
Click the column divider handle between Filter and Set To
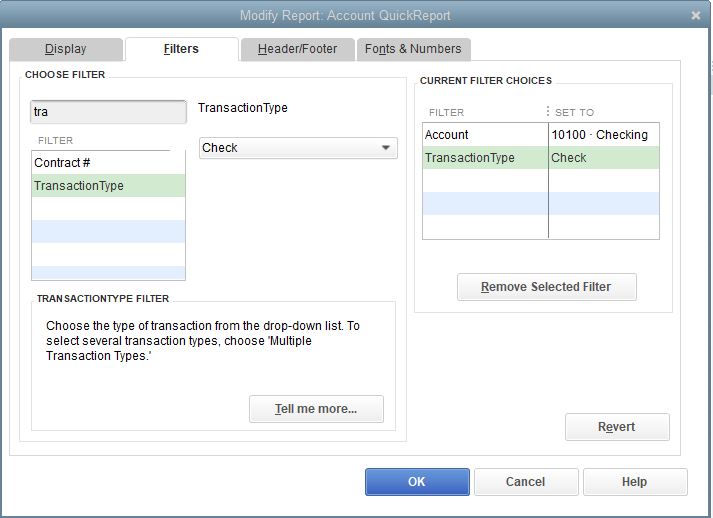coord(547,111)
